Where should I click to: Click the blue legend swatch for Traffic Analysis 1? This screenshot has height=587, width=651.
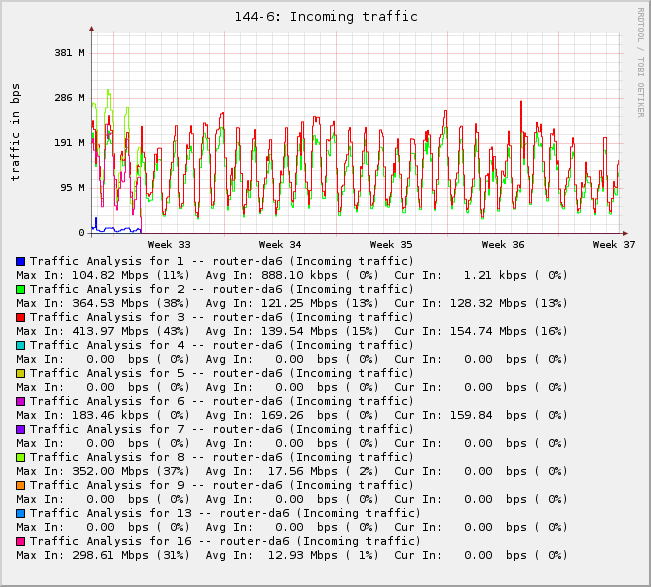coord(21,261)
